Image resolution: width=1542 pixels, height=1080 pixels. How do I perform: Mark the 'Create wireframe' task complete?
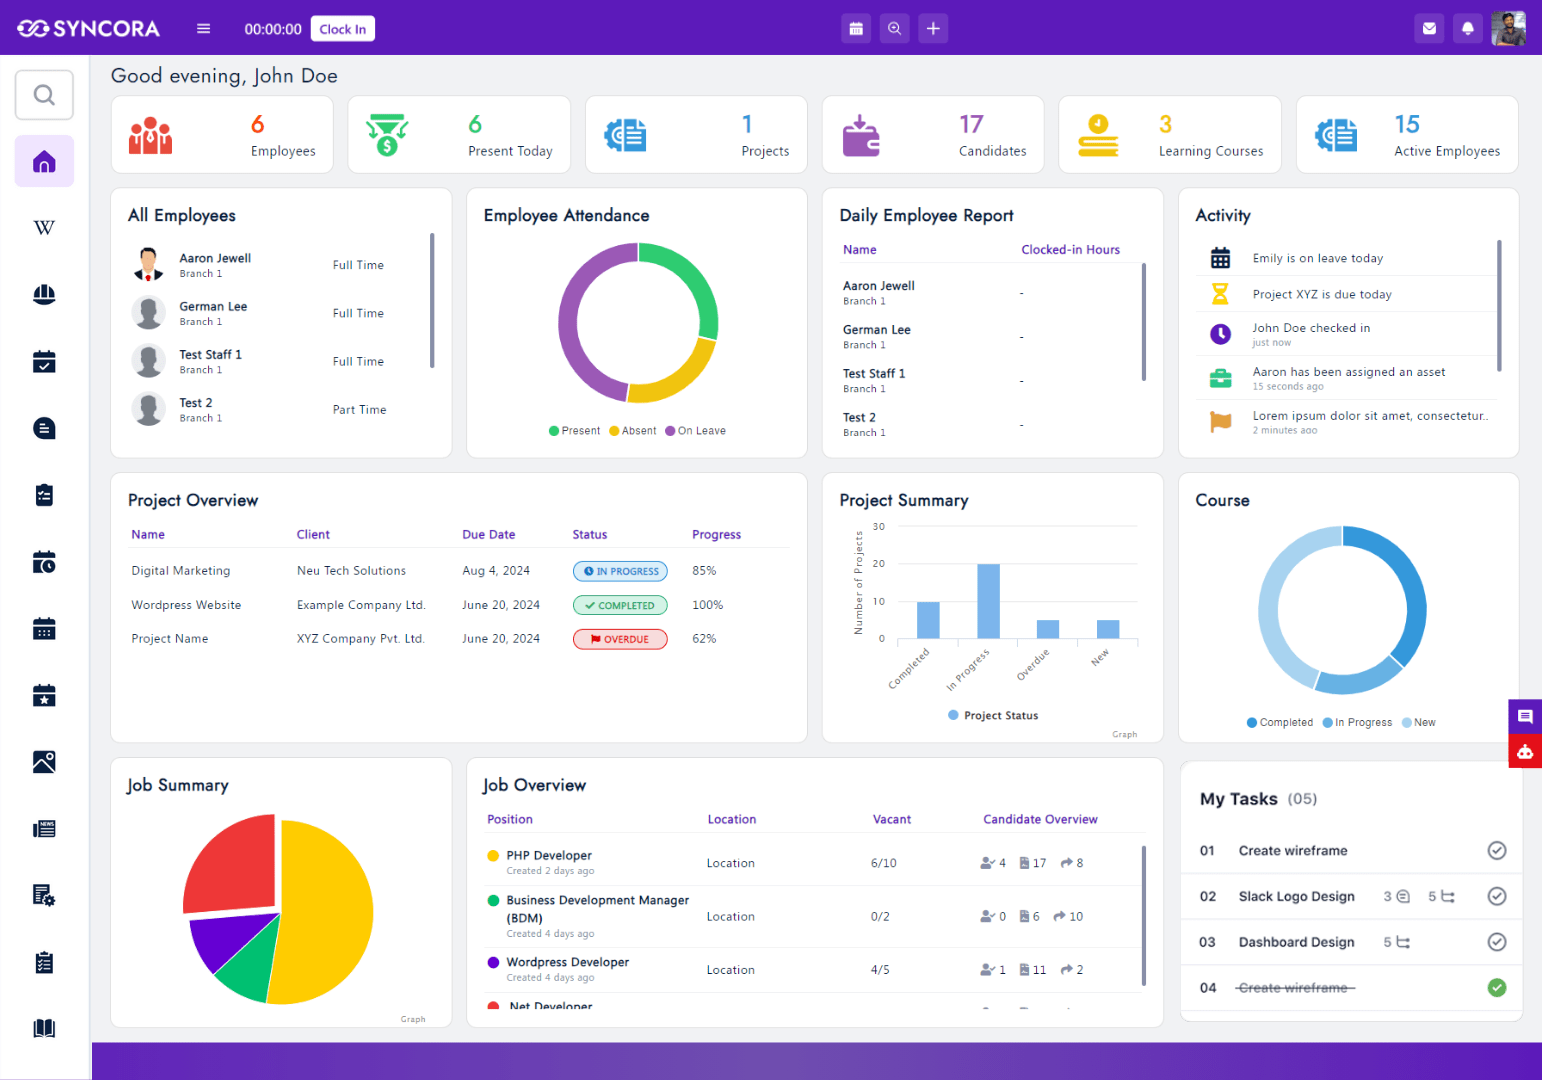pos(1497,850)
